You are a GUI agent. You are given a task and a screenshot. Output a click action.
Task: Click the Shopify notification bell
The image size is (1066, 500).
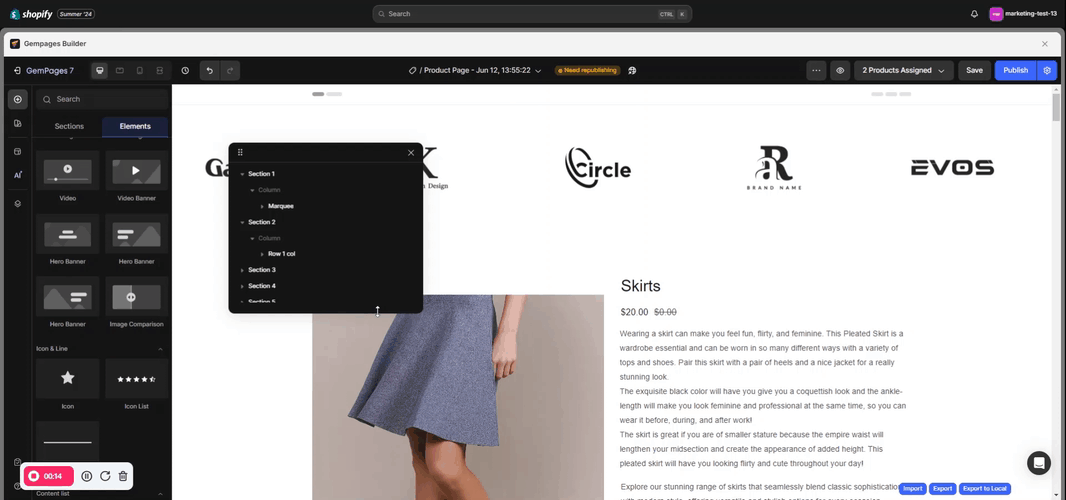[974, 14]
